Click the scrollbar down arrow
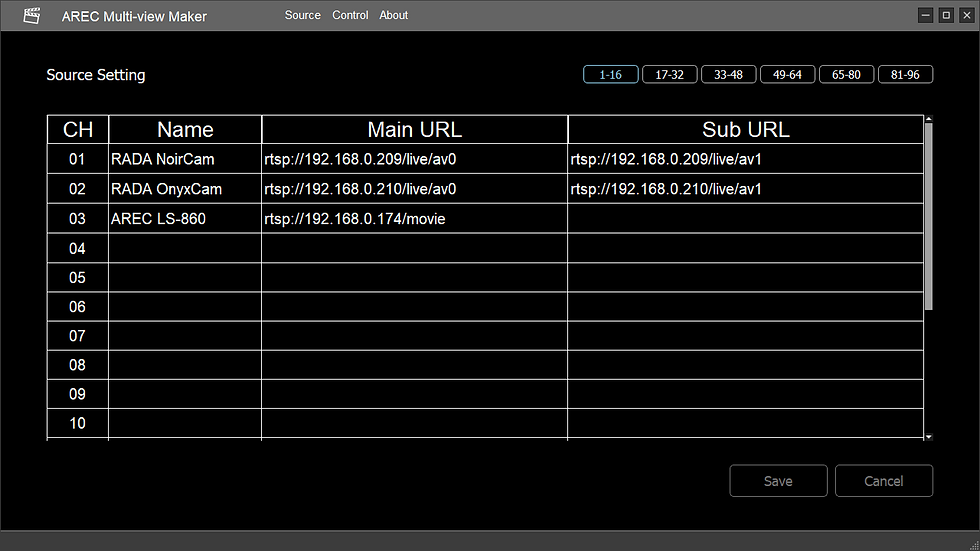Image resolution: width=980 pixels, height=551 pixels. (x=929, y=437)
